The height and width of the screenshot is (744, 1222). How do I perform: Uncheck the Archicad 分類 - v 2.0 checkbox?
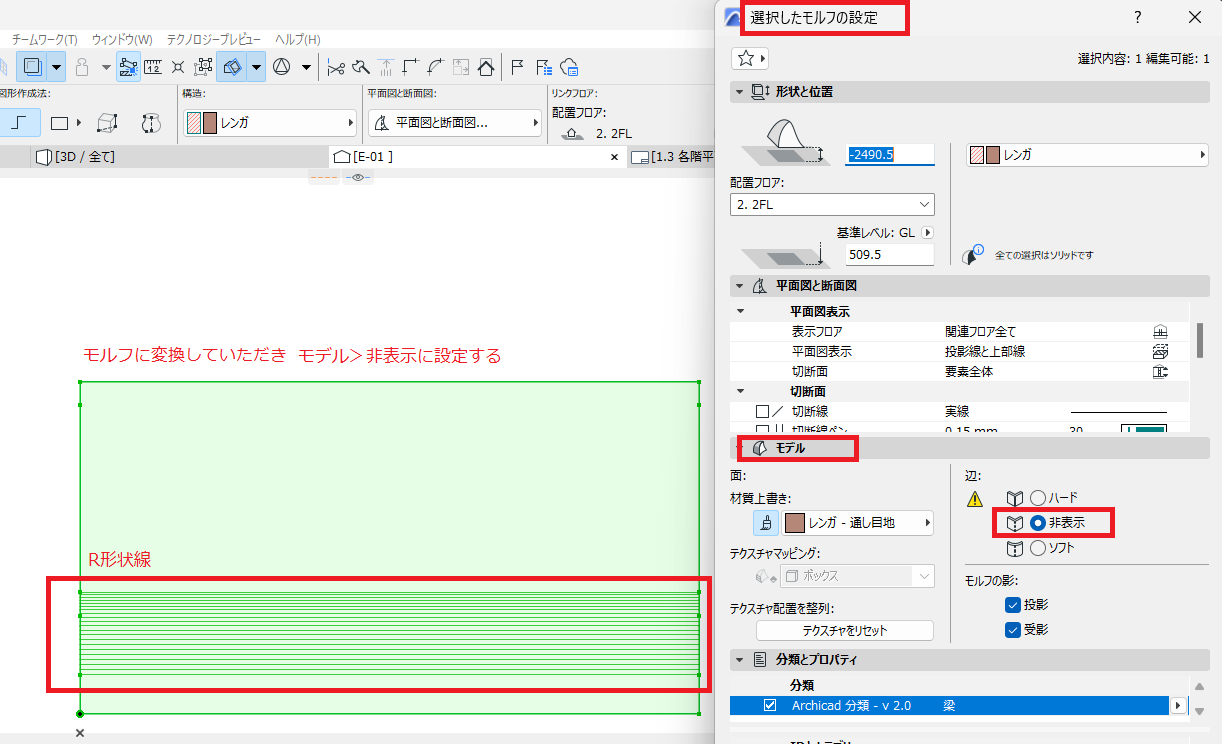(x=770, y=705)
